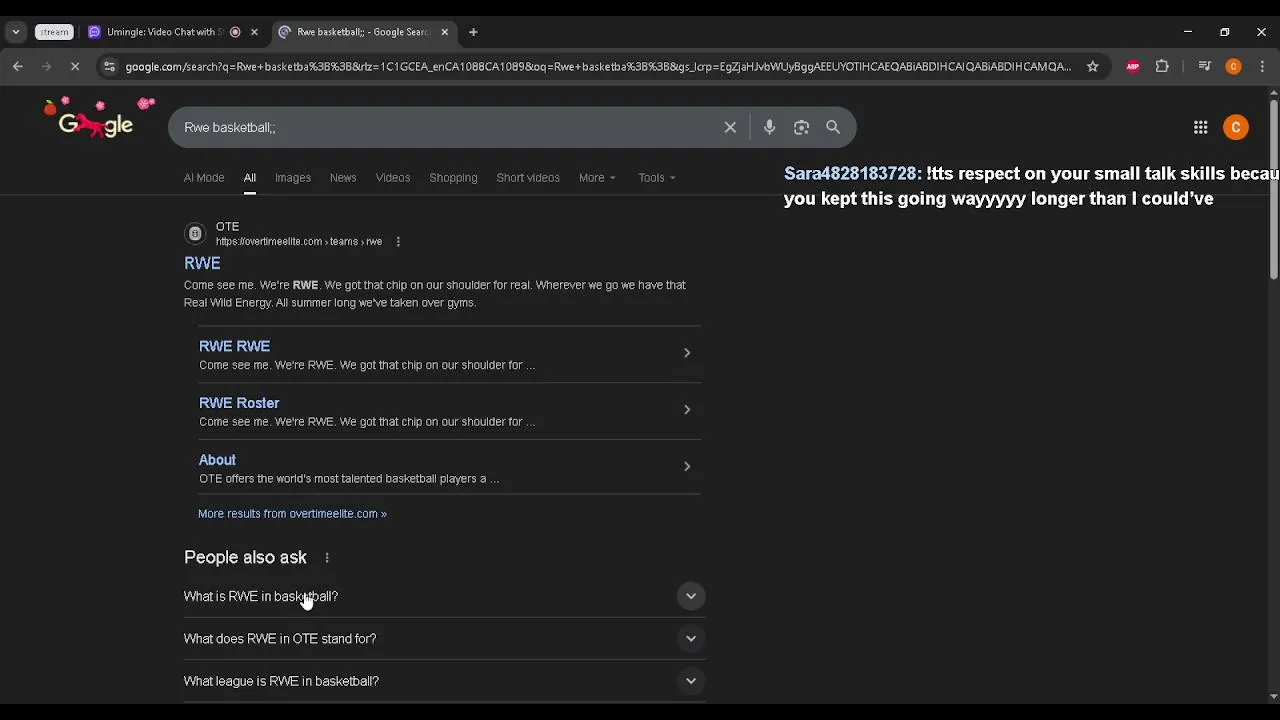Switch to News results
1280x720 pixels.
343,178
